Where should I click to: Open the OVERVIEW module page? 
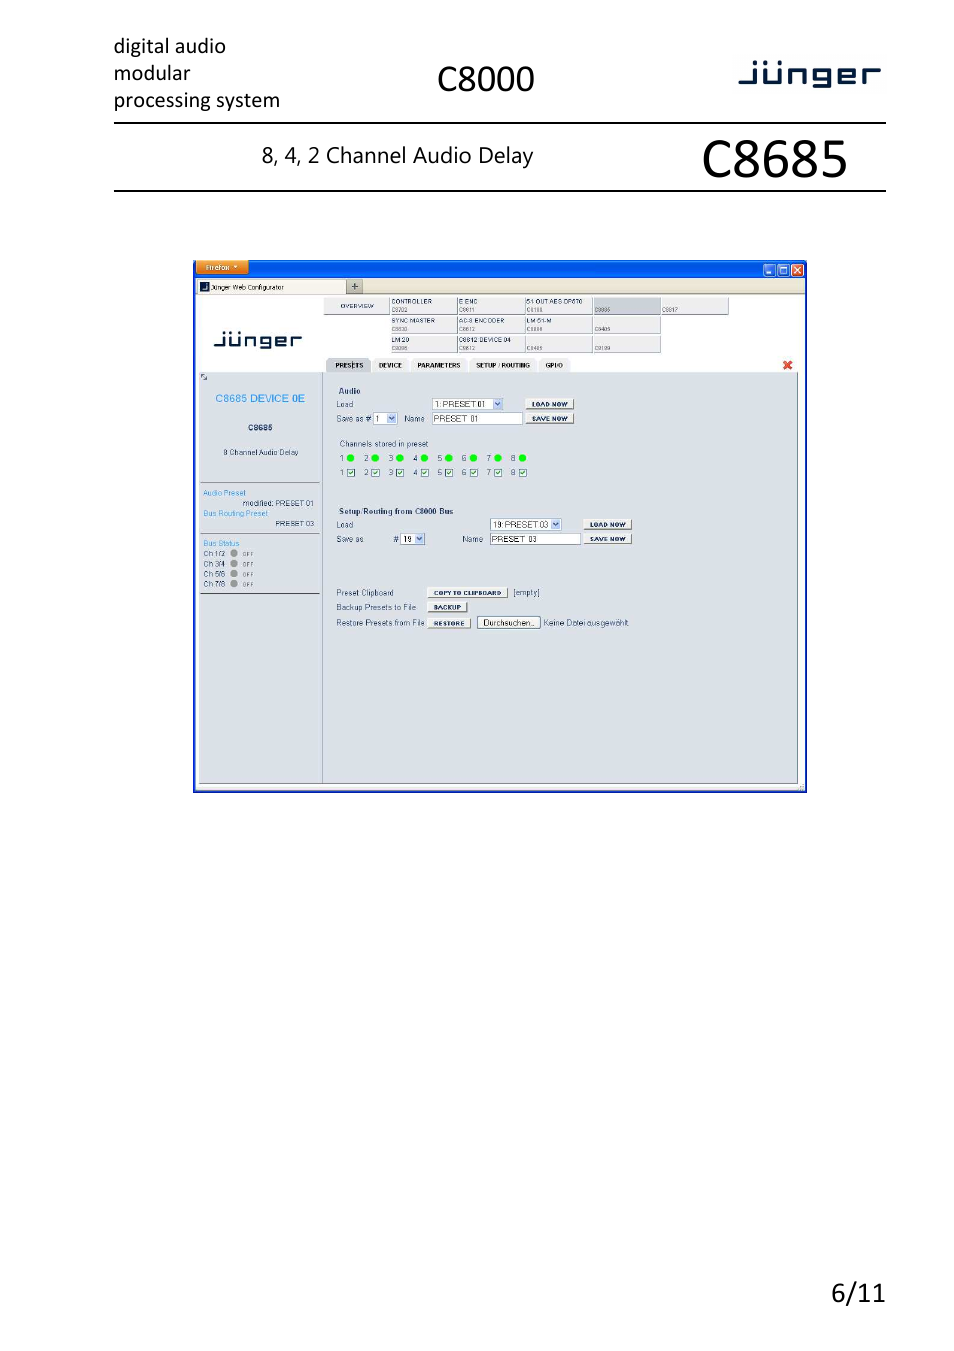(357, 306)
